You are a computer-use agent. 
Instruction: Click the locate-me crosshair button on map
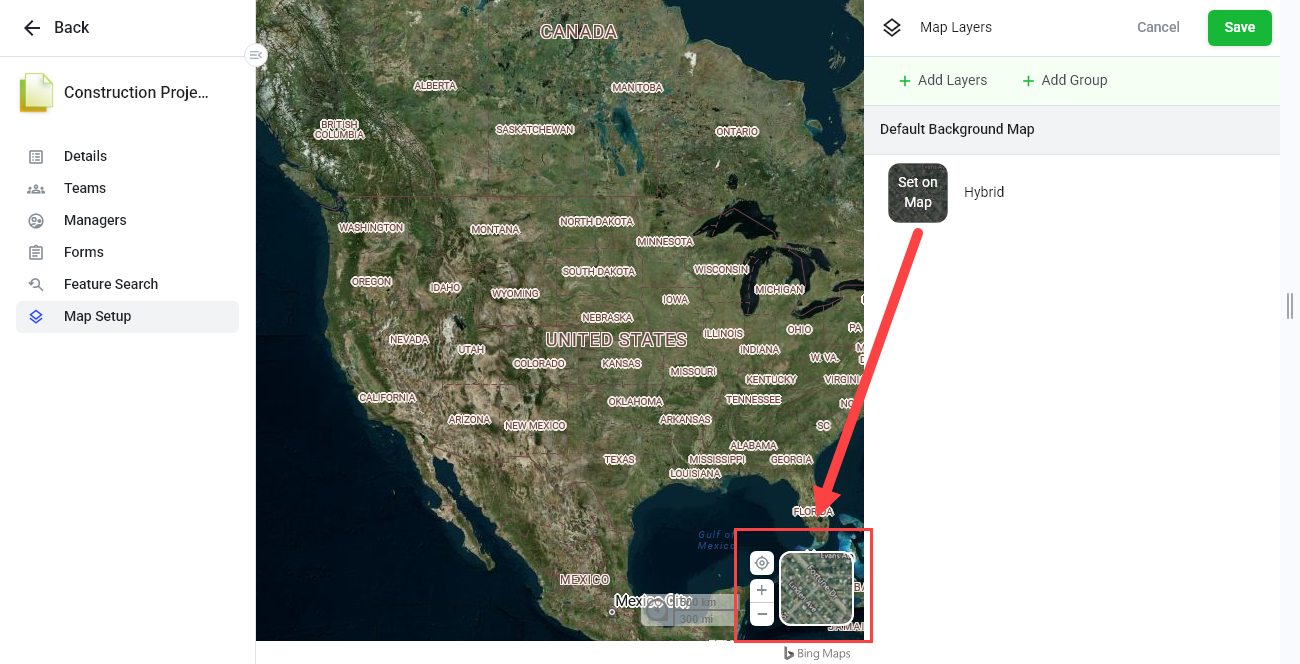click(761, 563)
